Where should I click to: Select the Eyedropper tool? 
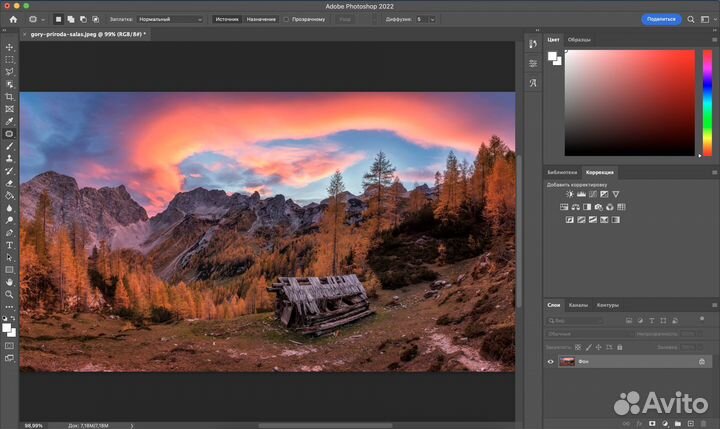(9, 122)
